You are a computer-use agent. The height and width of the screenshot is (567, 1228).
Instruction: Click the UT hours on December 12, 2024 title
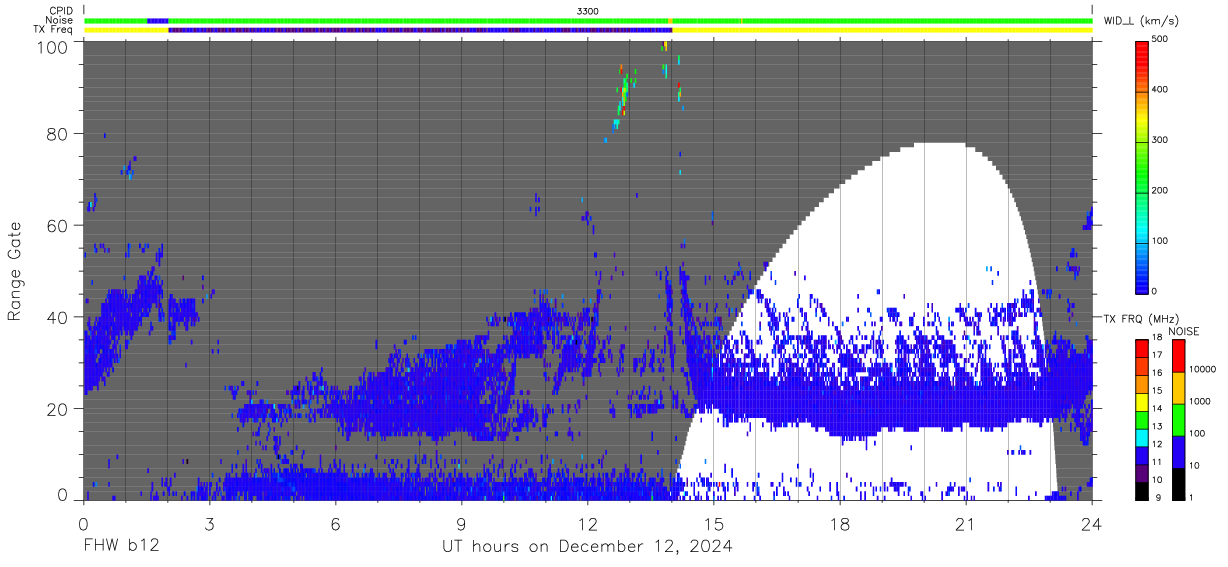[588, 547]
